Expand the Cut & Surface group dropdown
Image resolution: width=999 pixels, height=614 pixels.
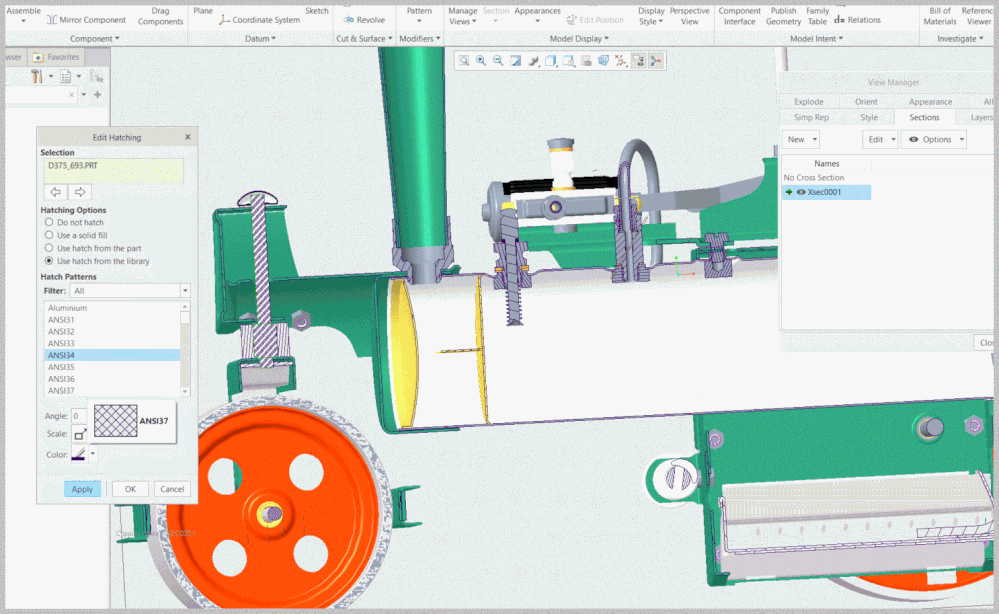tap(364, 39)
